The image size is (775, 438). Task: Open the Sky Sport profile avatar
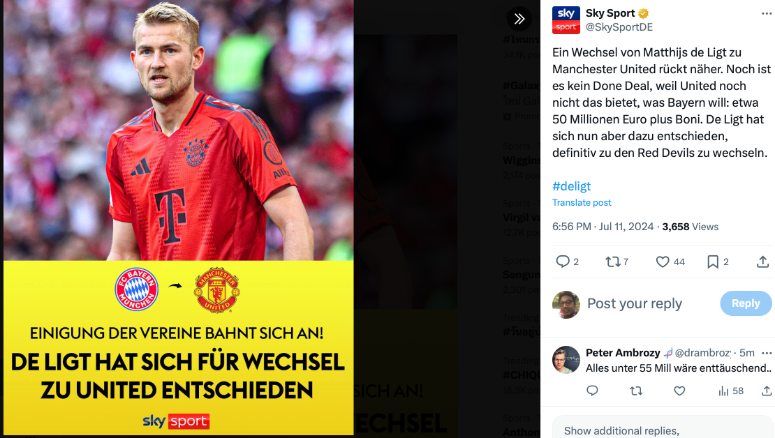click(565, 20)
